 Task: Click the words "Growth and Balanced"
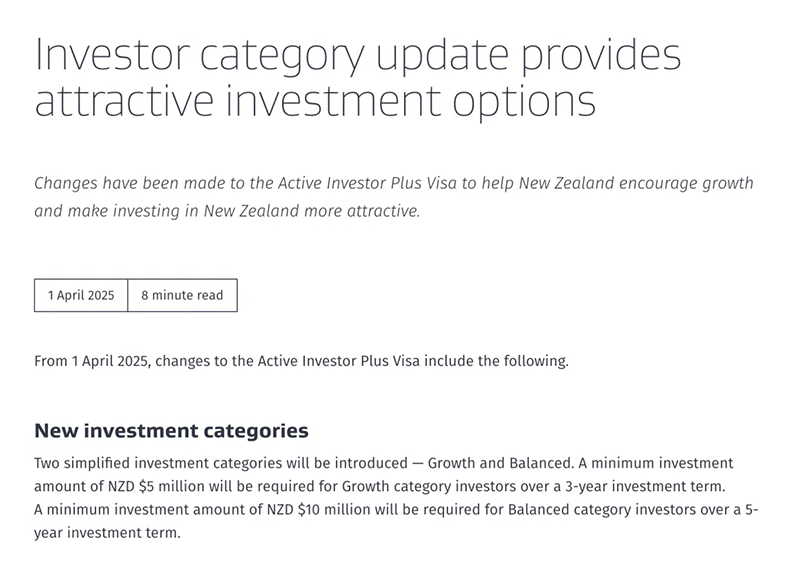(x=507, y=464)
